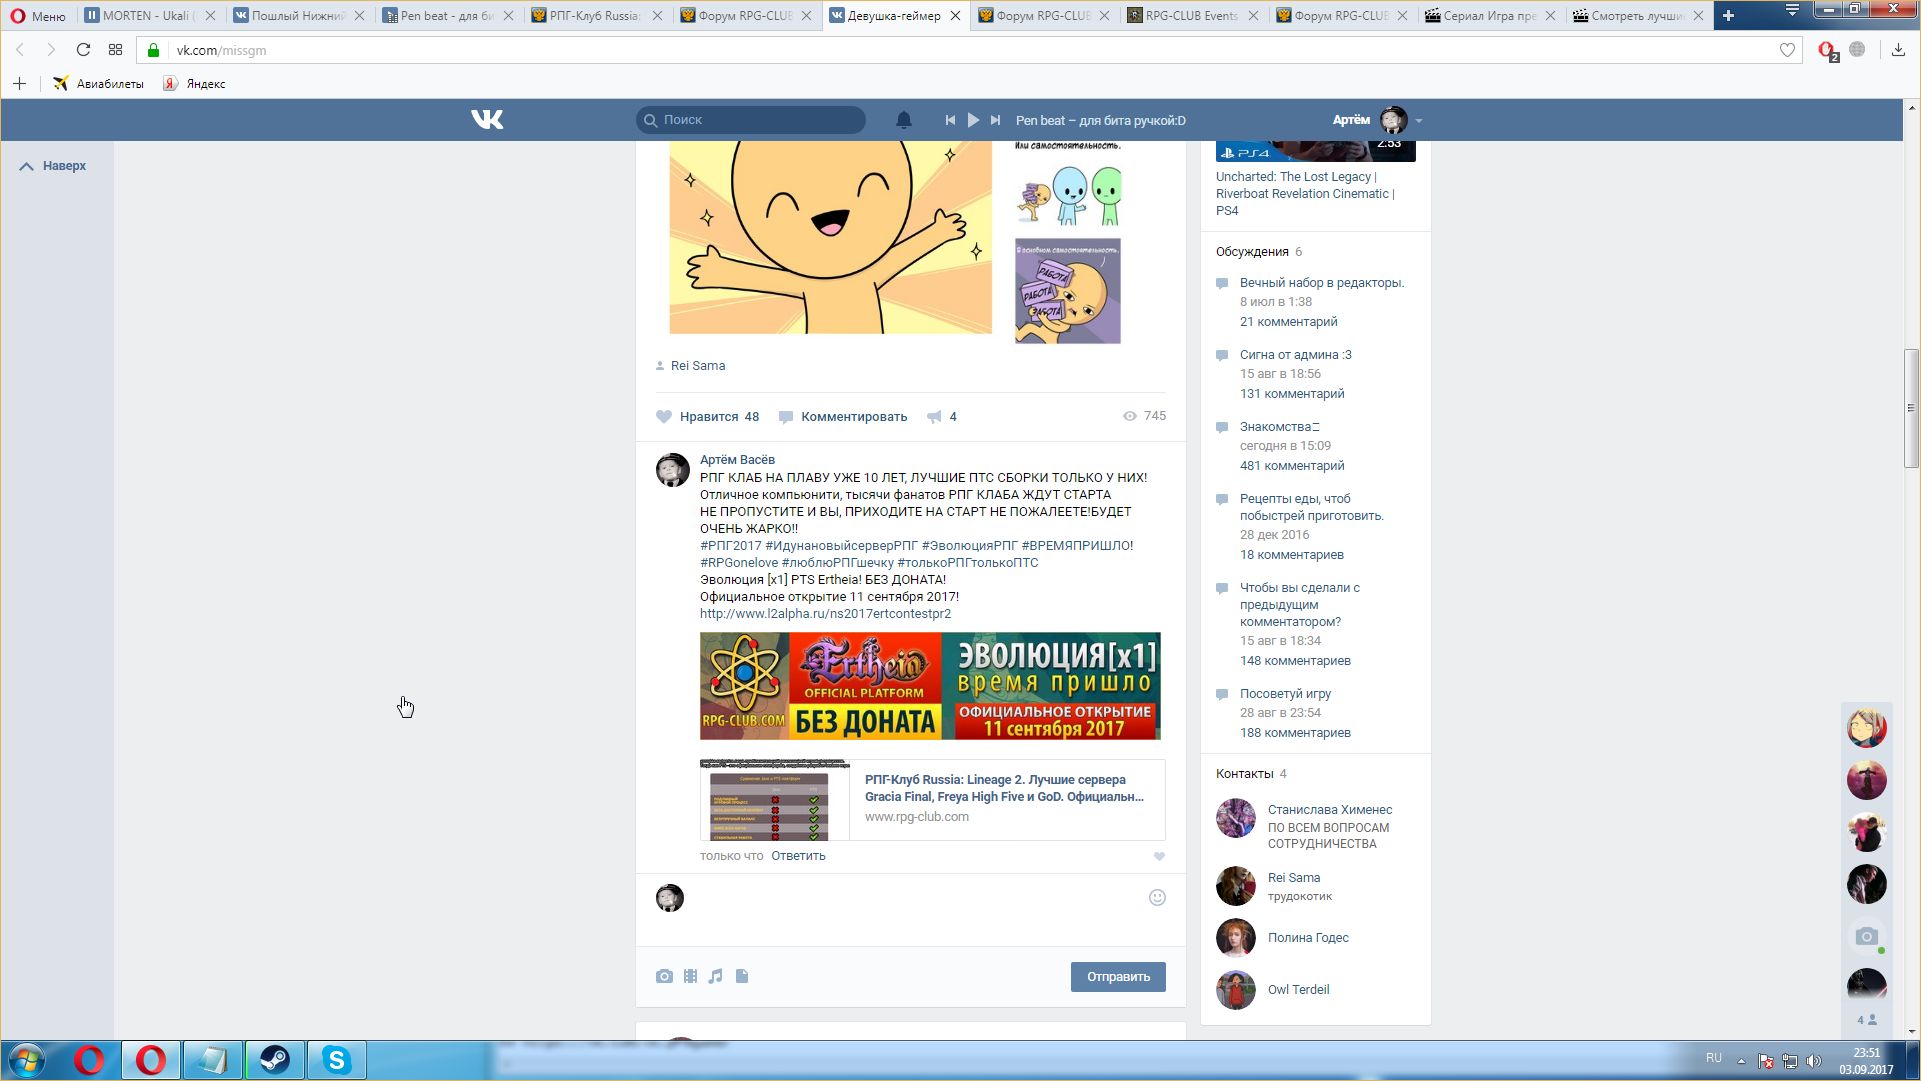Click the volume speaker tray icon
Image resolution: width=1921 pixels, height=1081 pixels.
(x=1814, y=1061)
